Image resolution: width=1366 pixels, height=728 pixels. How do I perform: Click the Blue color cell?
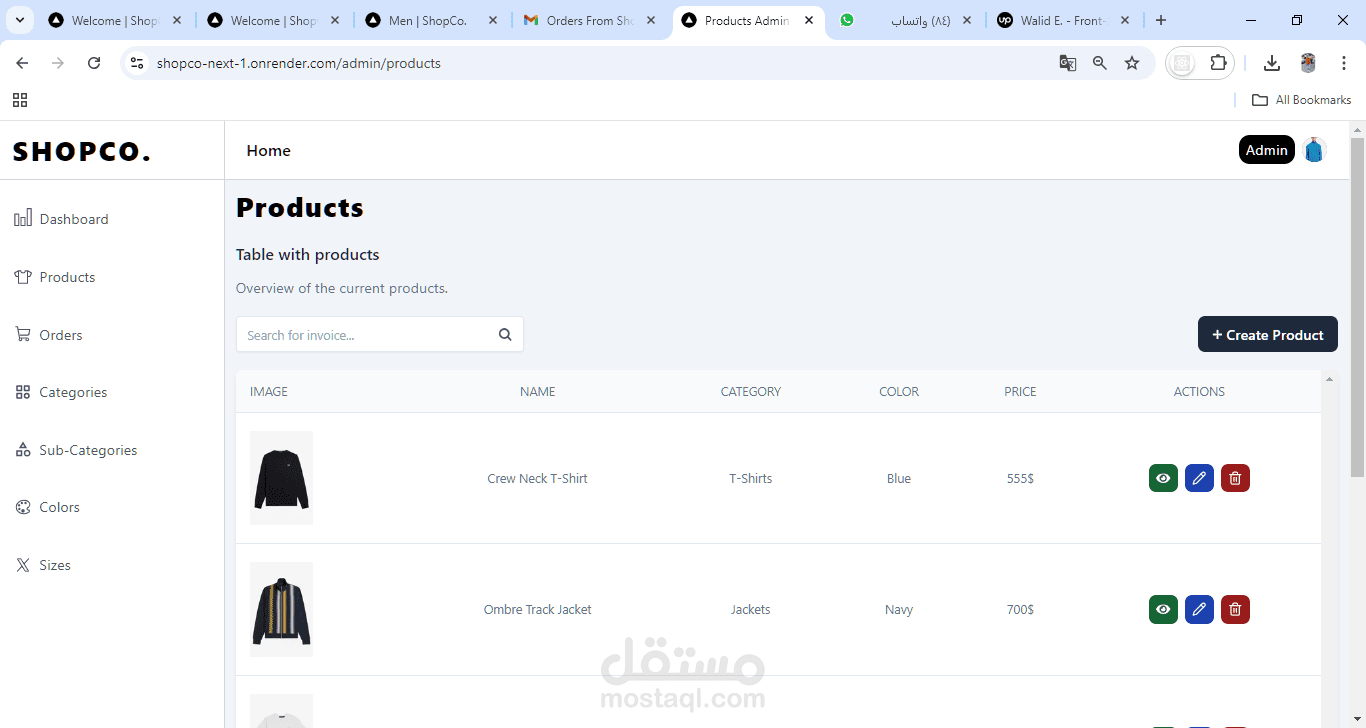pos(898,478)
